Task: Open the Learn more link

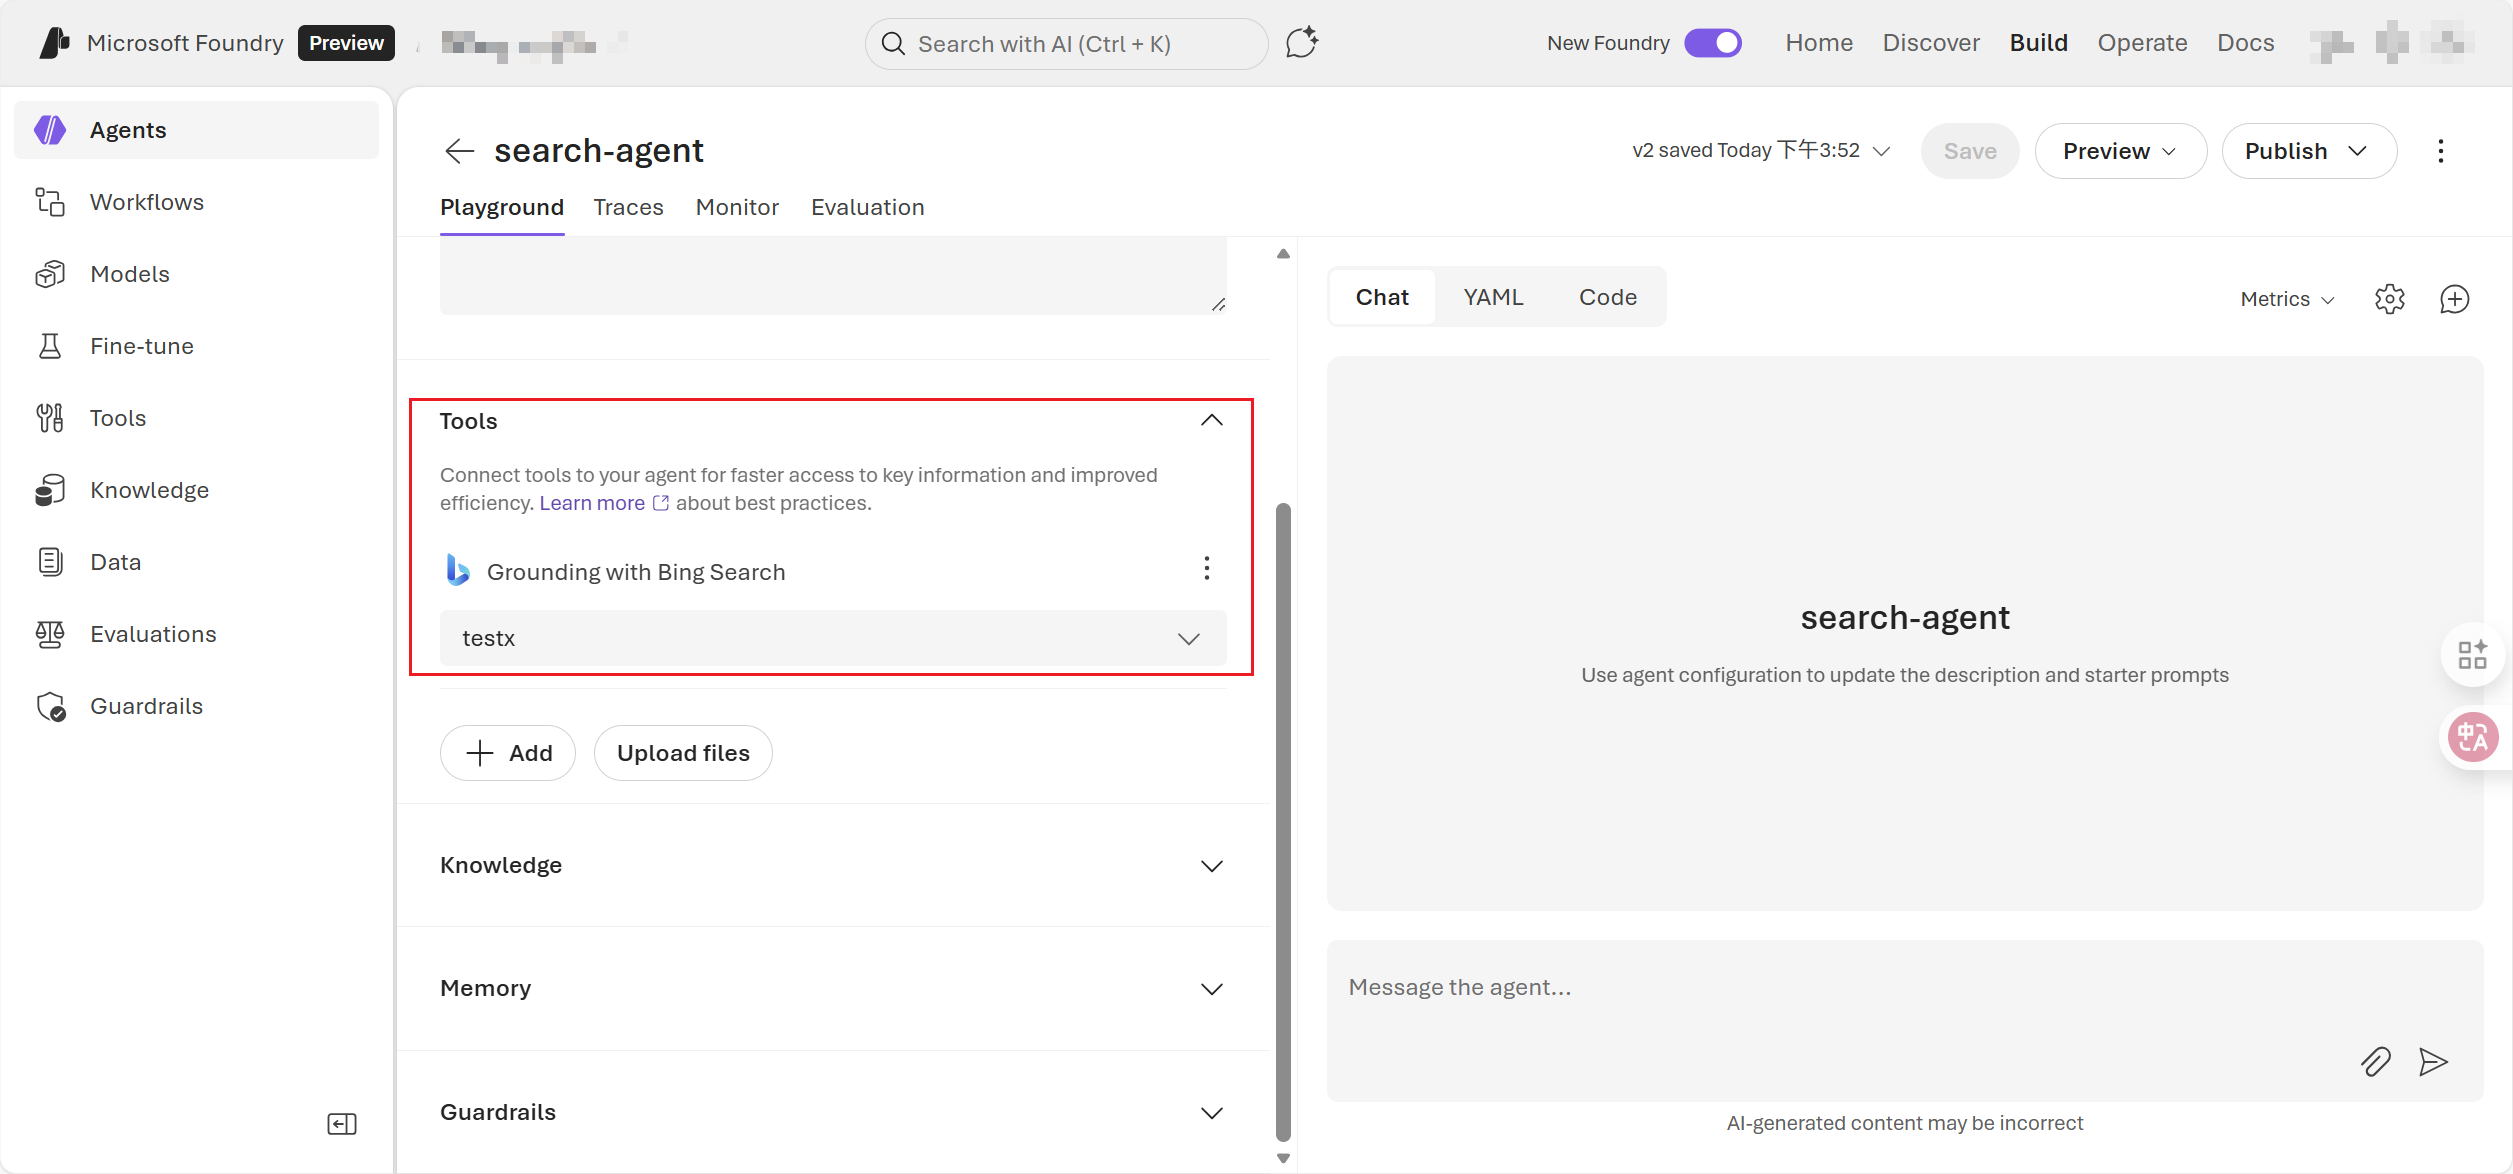Action: pos(592,503)
